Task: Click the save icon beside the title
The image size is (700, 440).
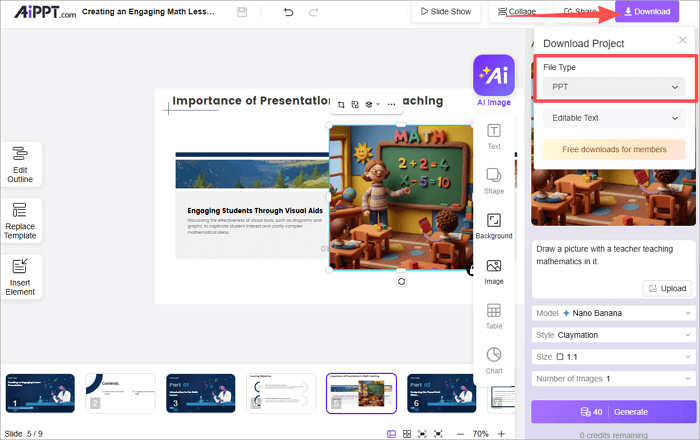Action: pyautogui.click(x=243, y=12)
